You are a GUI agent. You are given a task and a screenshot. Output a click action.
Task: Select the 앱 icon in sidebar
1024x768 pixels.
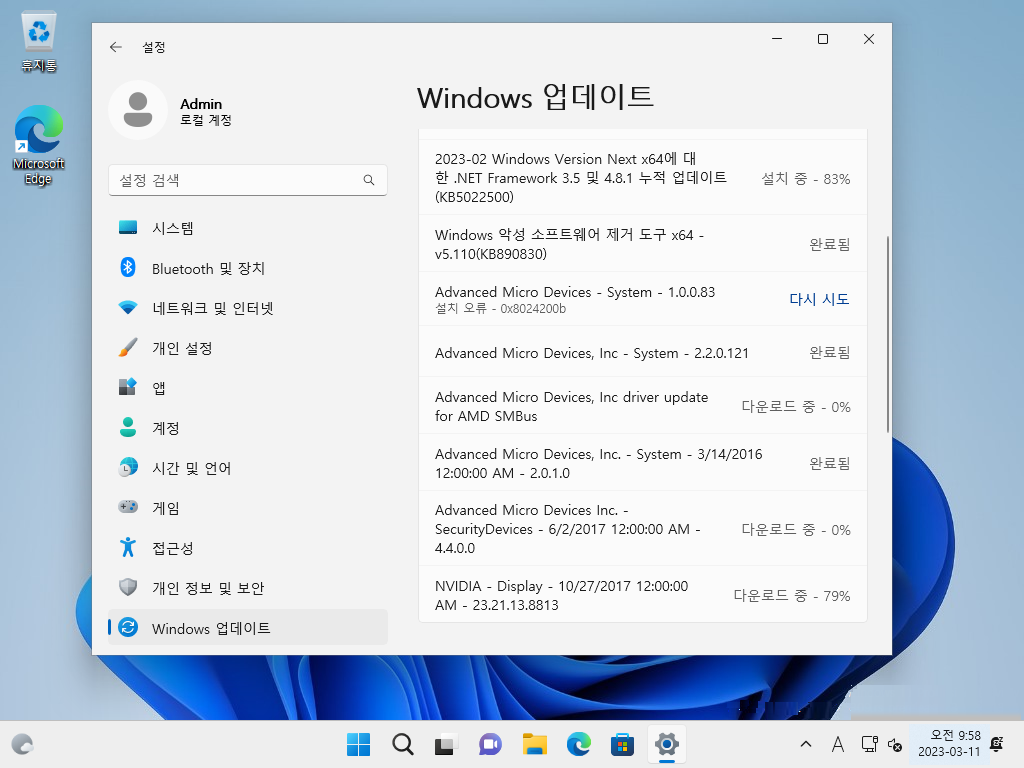tap(128, 387)
